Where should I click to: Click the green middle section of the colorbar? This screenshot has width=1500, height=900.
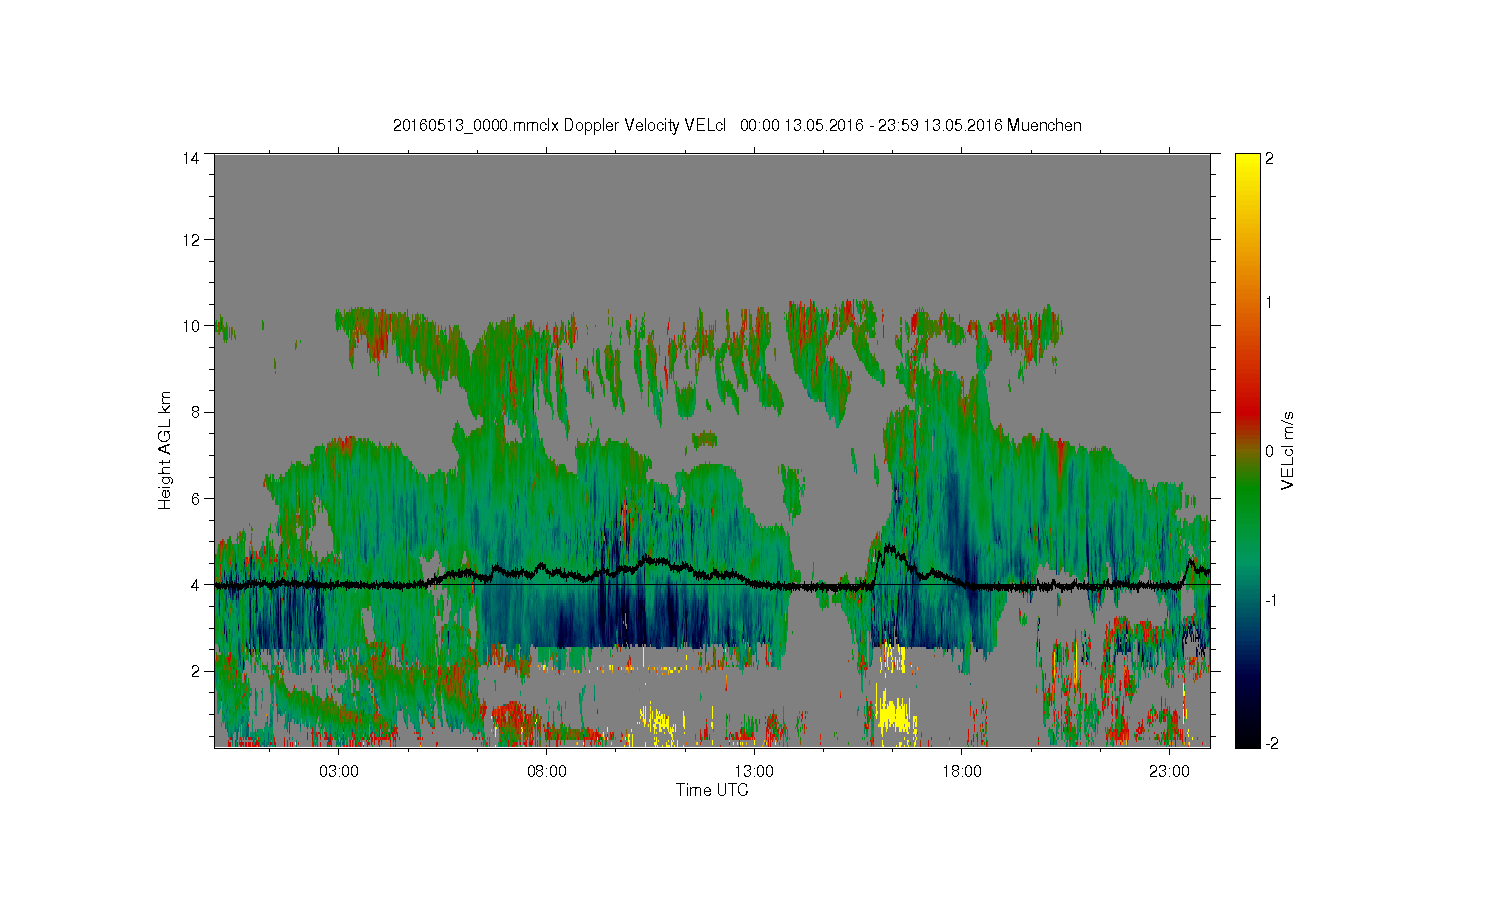[x=1247, y=500]
